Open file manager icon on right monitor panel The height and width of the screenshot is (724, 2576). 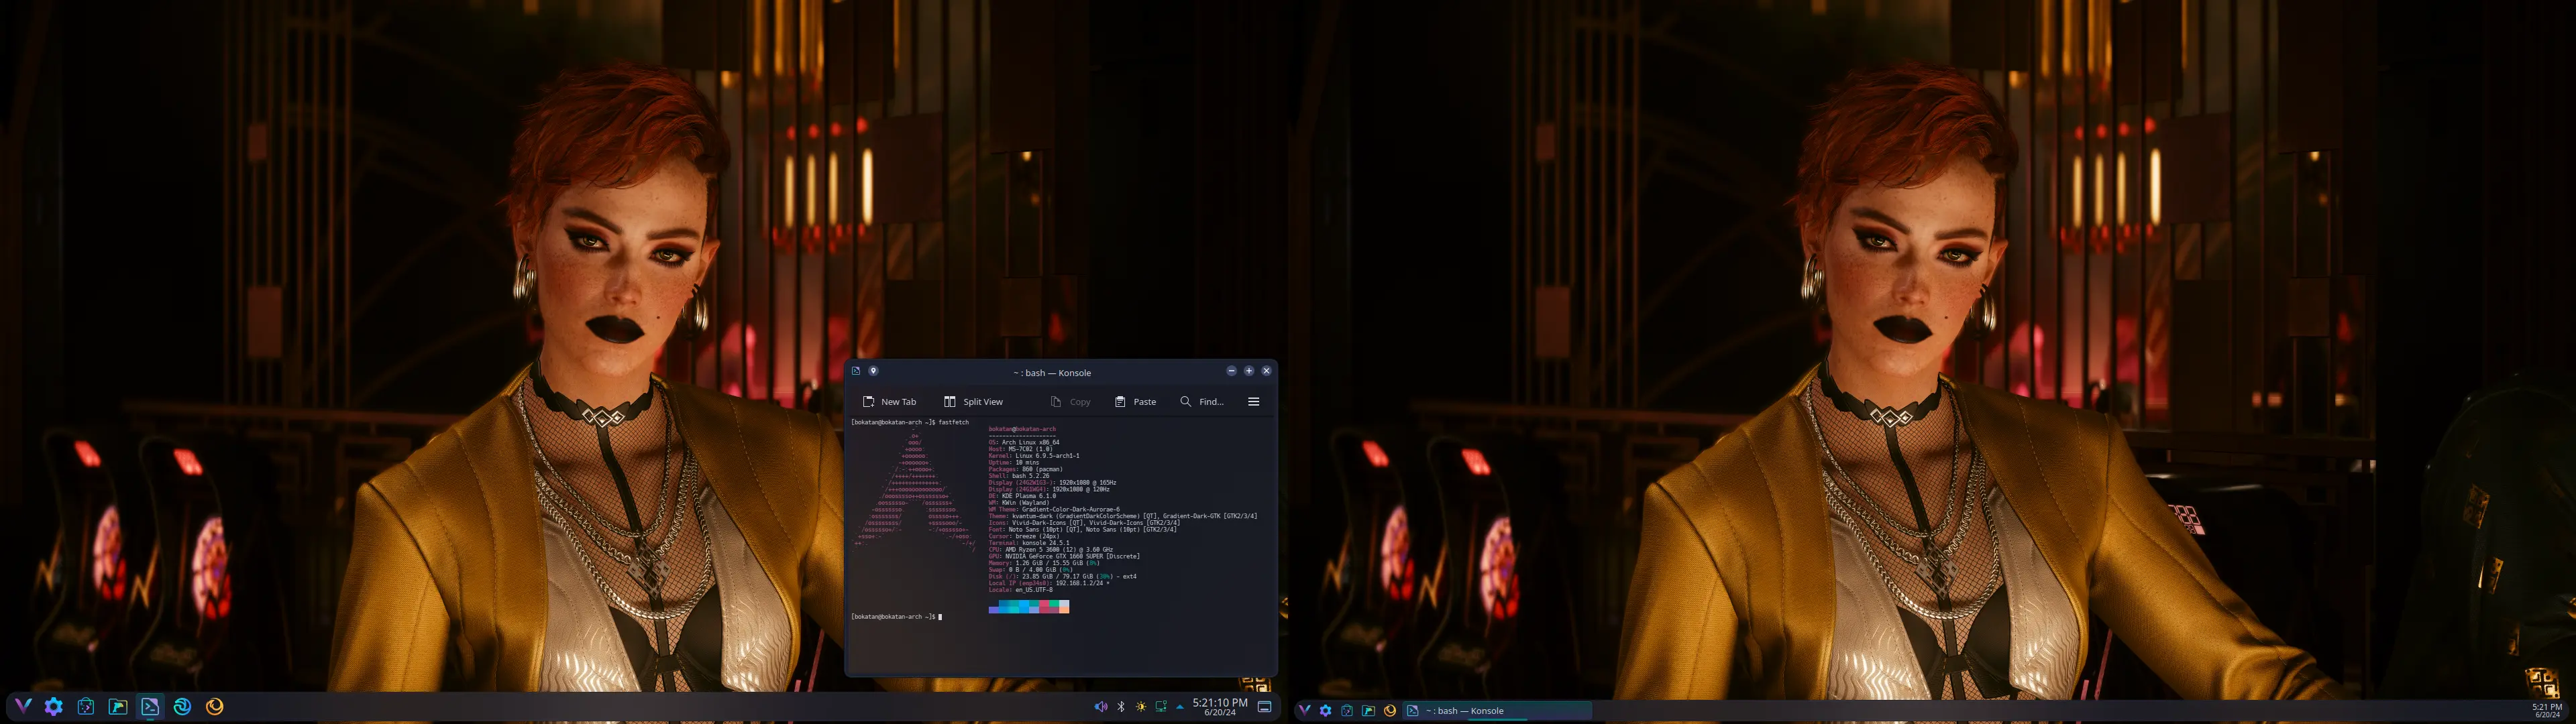click(x=1368, y=710)
